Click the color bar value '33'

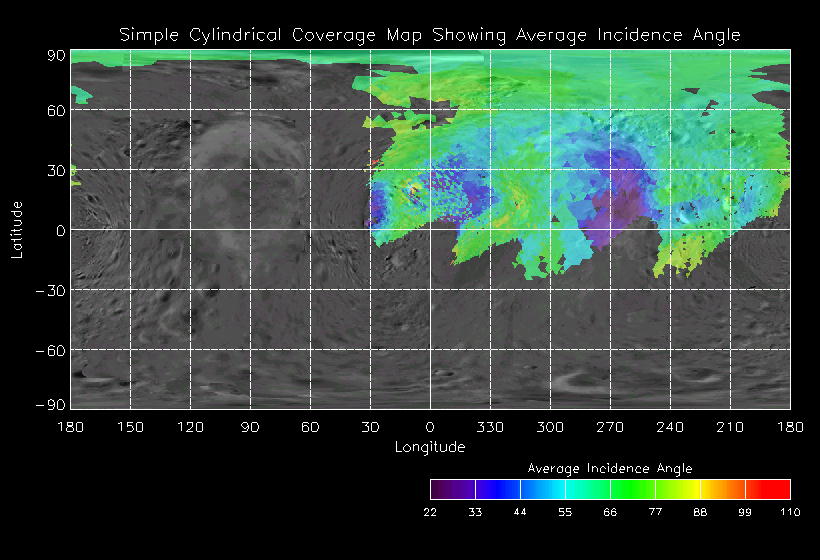[475, 512]
